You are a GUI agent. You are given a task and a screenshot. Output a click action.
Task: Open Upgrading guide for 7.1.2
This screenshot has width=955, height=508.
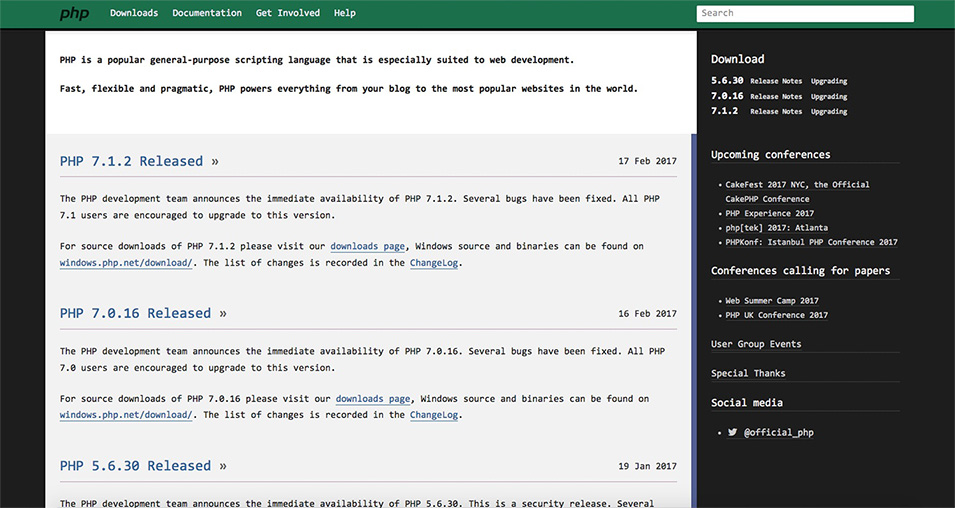pyautogui.click(x=829, y=111)
